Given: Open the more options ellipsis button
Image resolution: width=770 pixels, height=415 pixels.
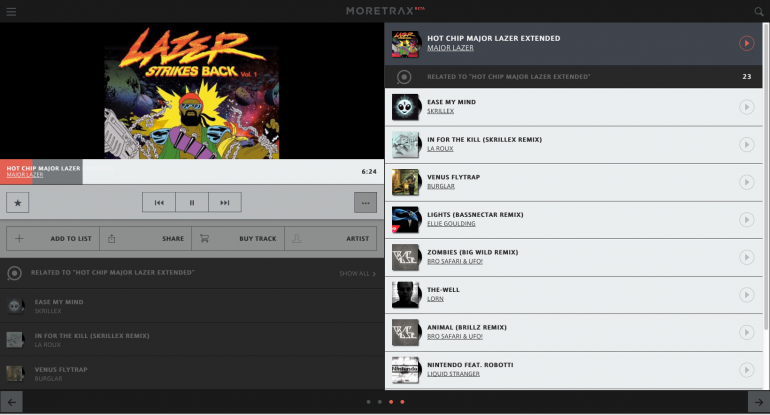Looking at the screenshot, I should pos(365,202).
